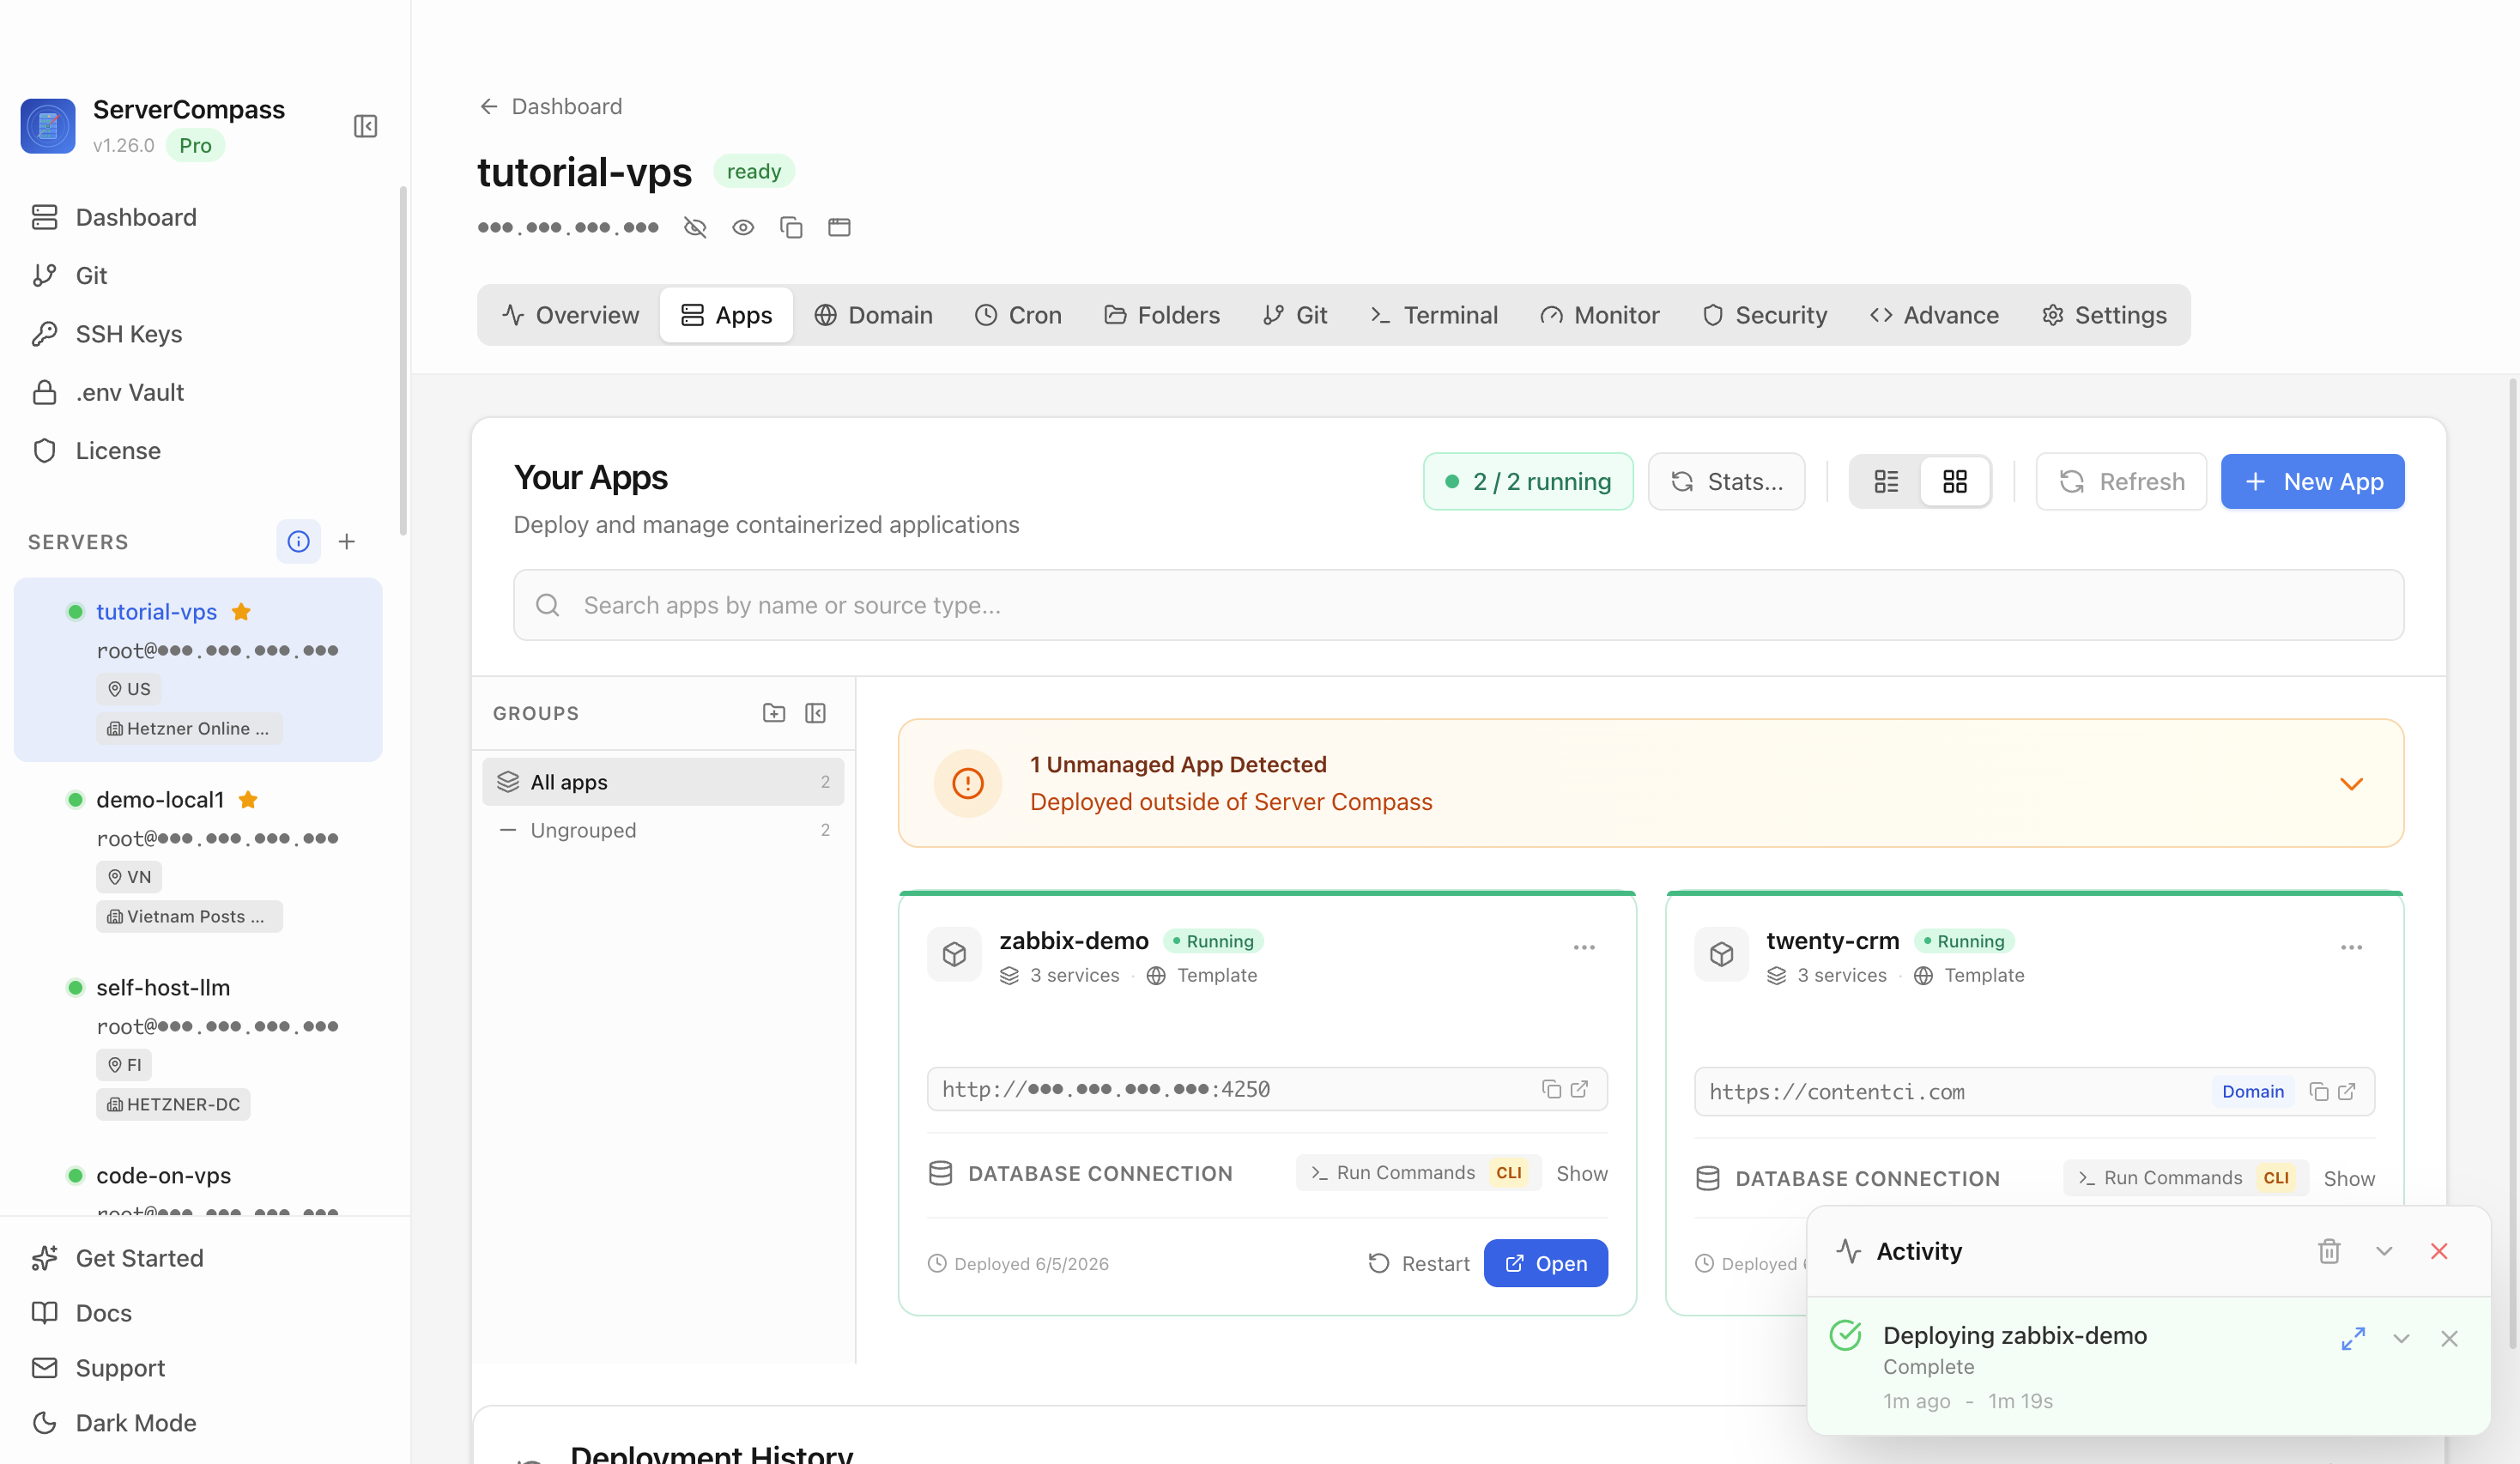This screenshot has height=1464, width=2520.
Task: Switch apps to list view
Action: pyautogui.click(x=1886, y=482)
